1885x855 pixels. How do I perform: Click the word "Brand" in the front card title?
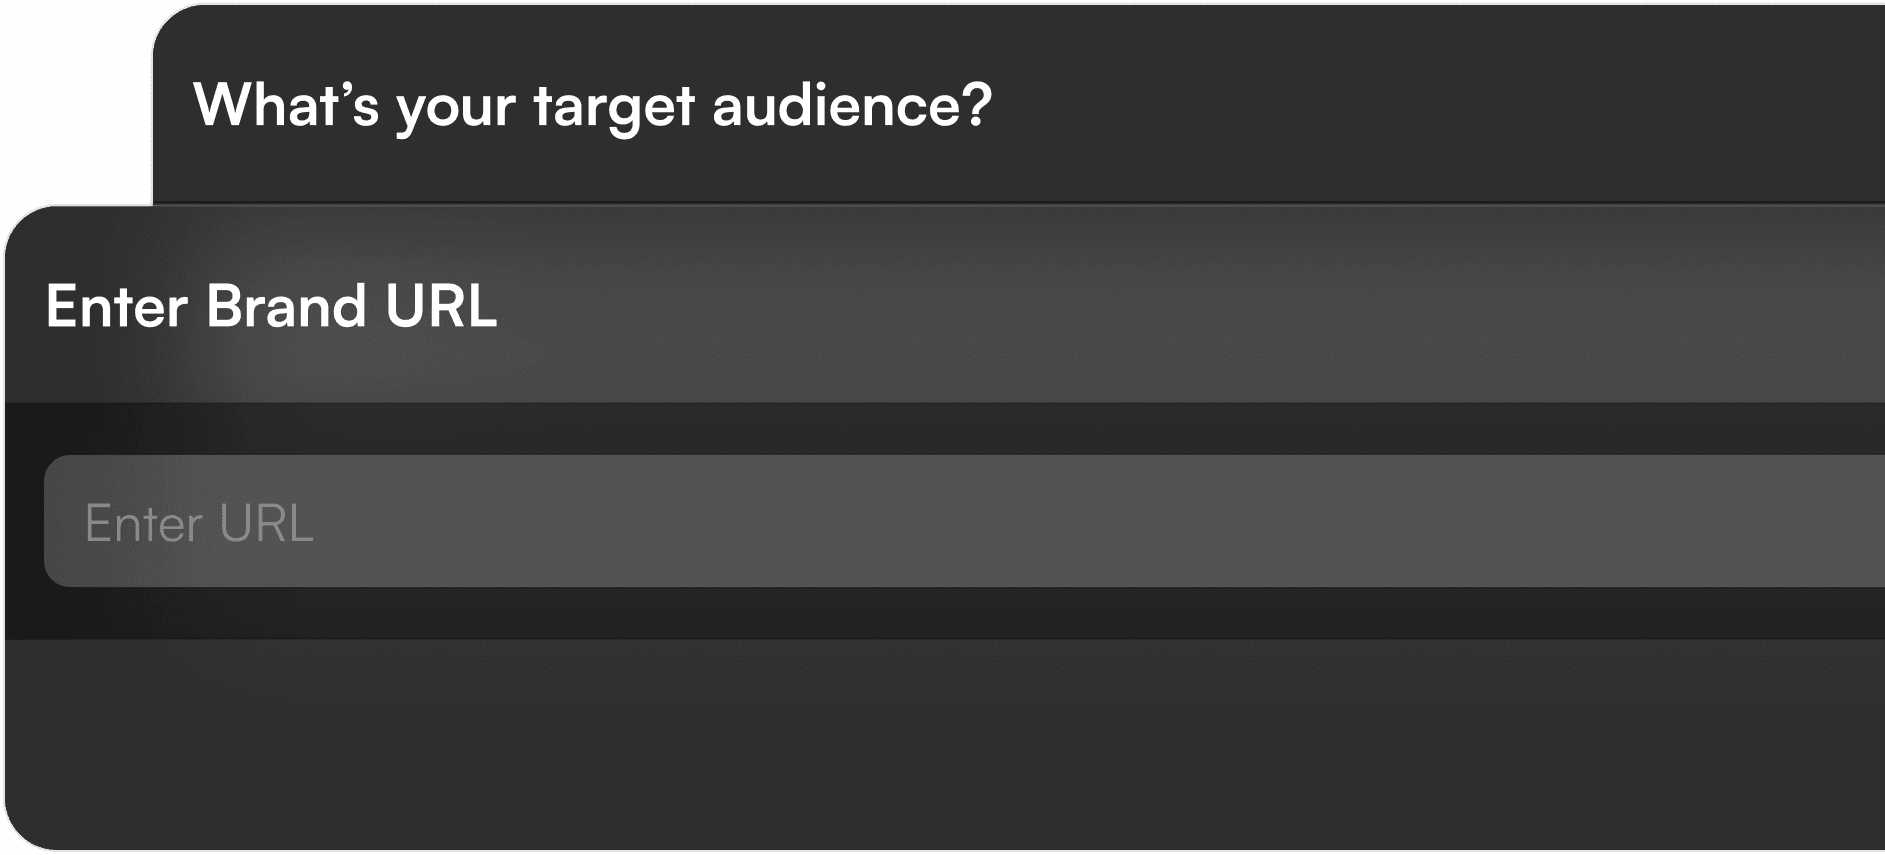(286, 306)
